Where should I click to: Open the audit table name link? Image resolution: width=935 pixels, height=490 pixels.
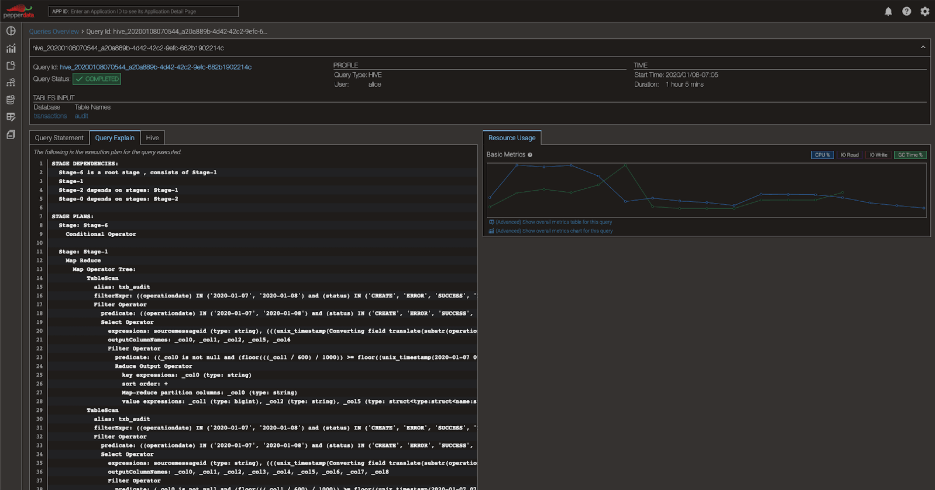[82, 116]
